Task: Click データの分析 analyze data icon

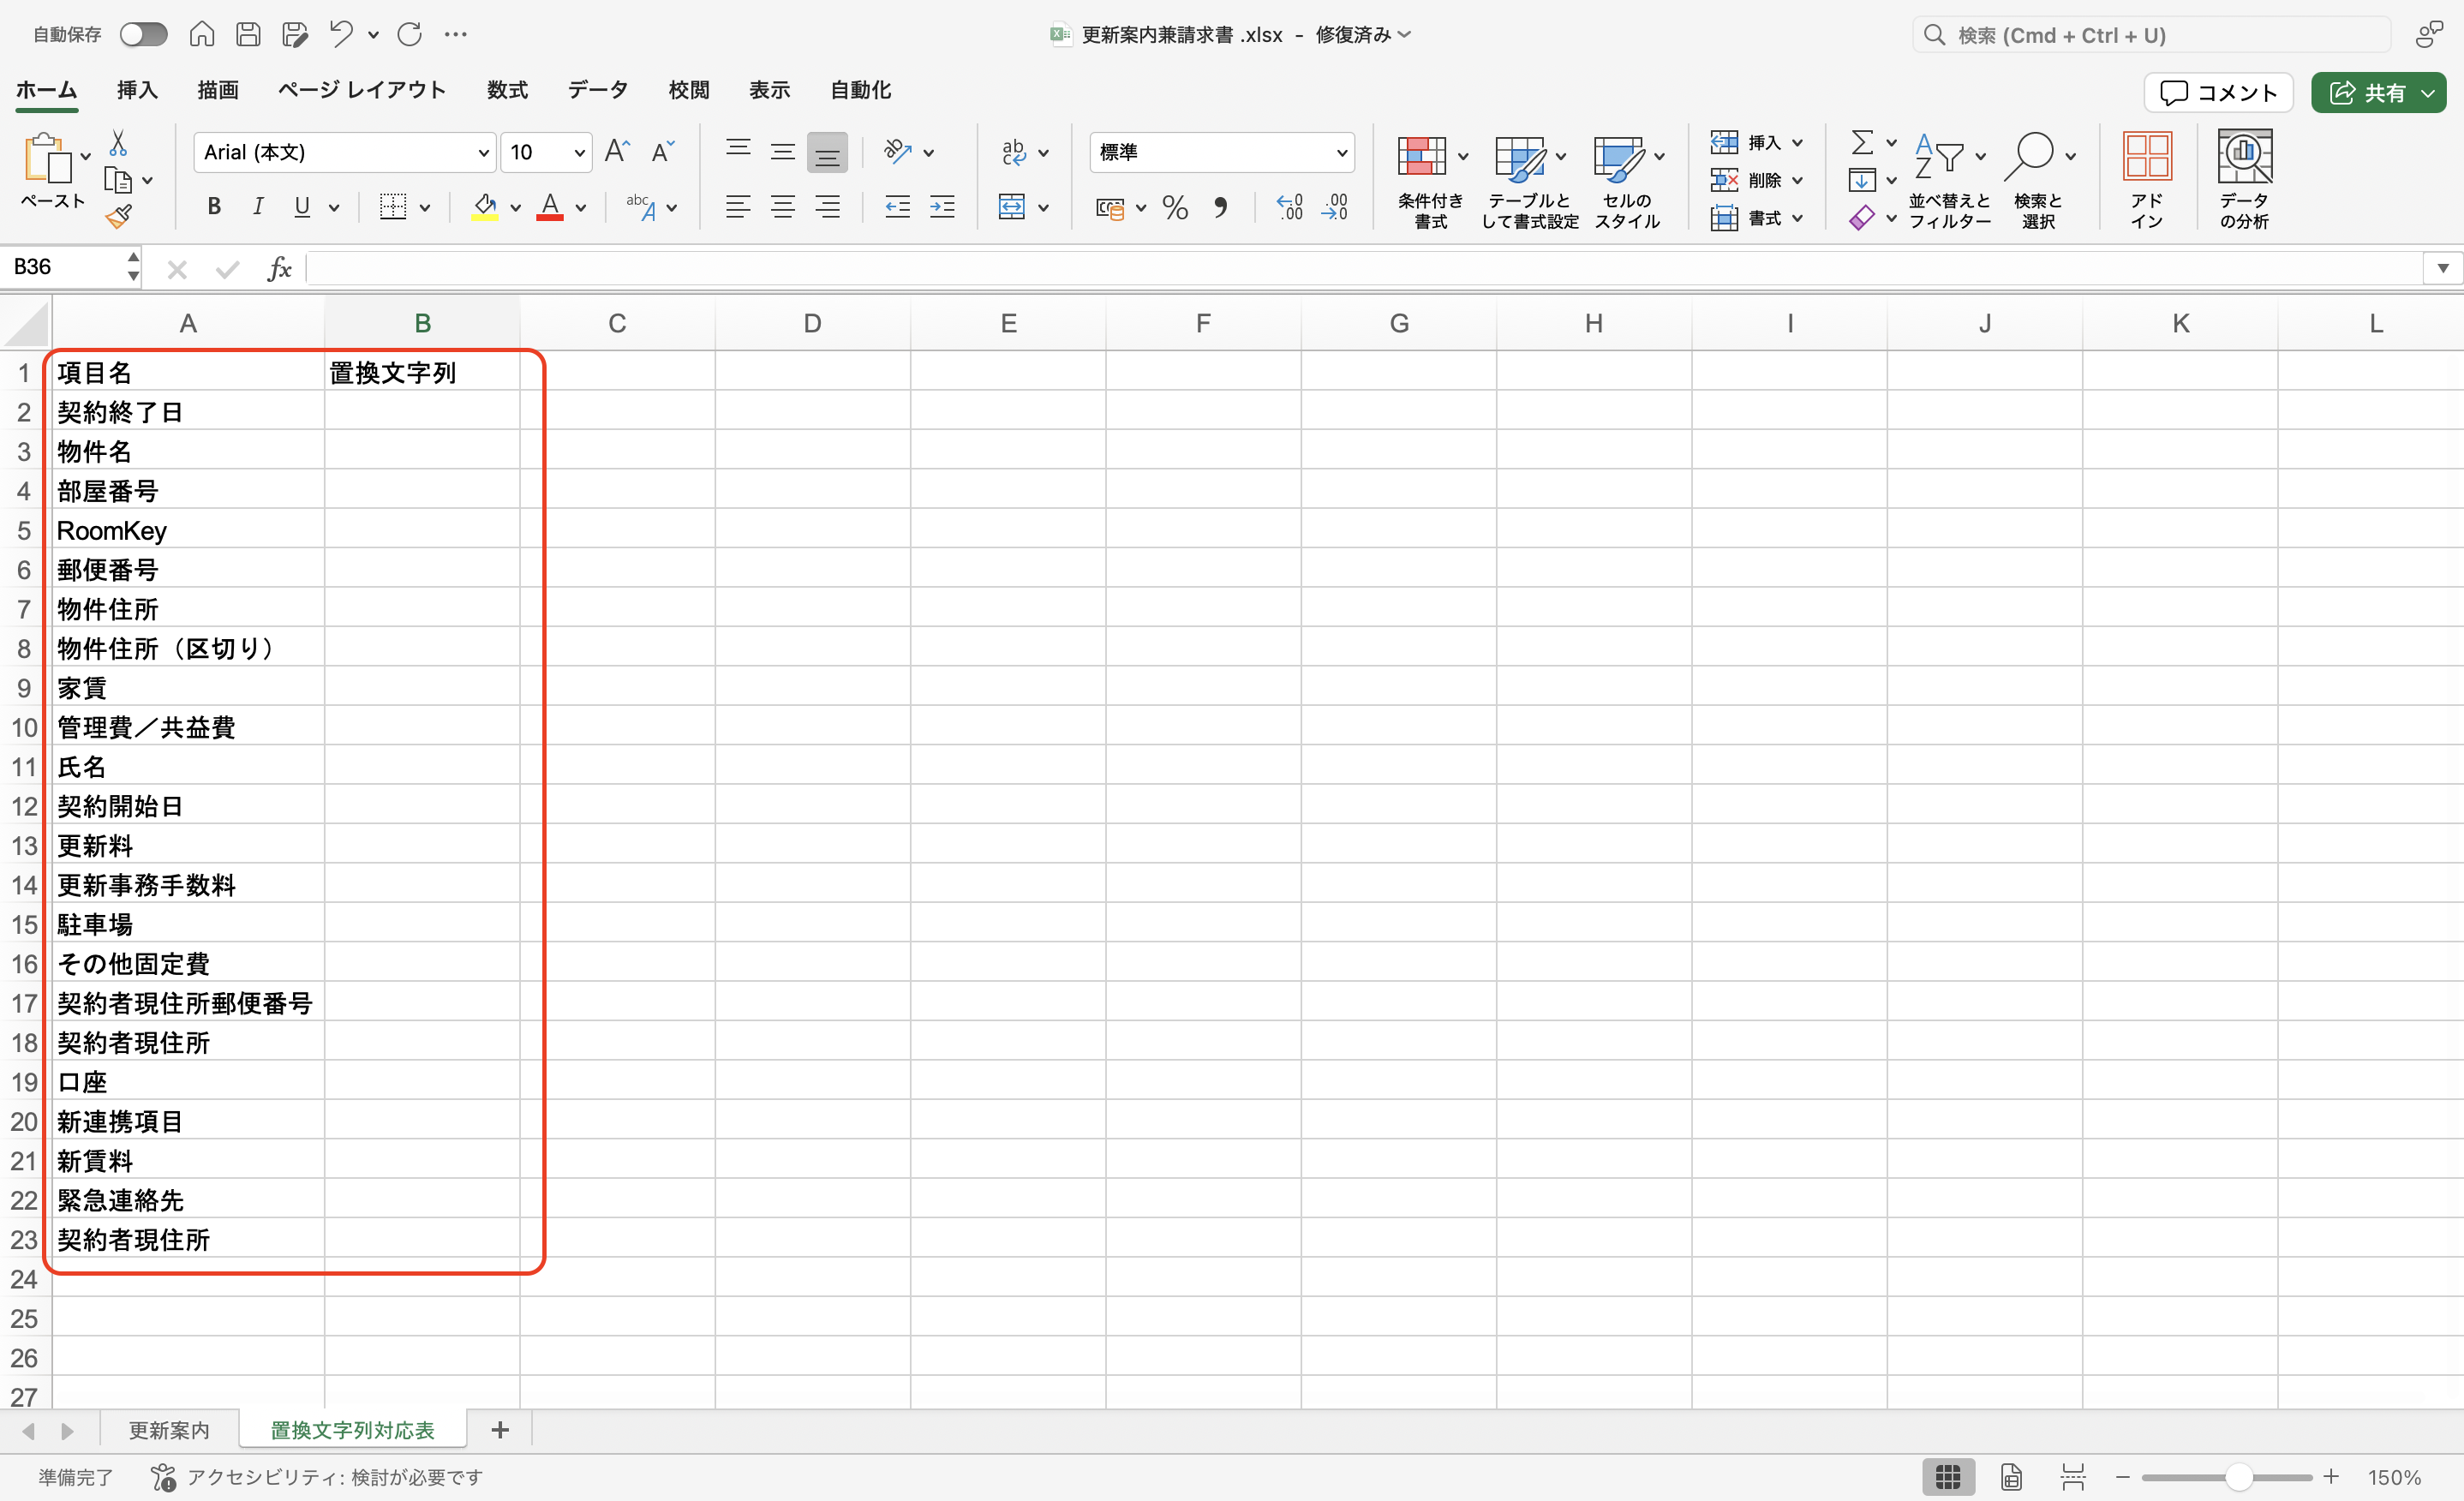Action: [2244, 182]
